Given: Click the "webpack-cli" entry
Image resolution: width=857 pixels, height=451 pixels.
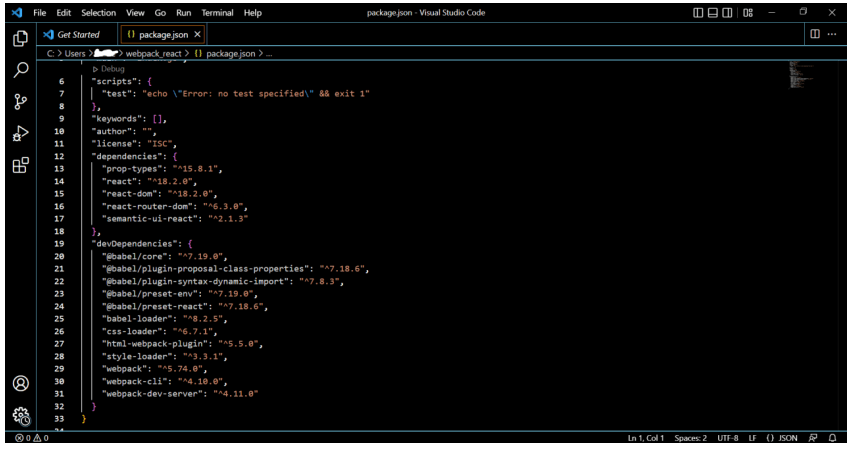Looking at the screenshot, I should pos(164,382).
